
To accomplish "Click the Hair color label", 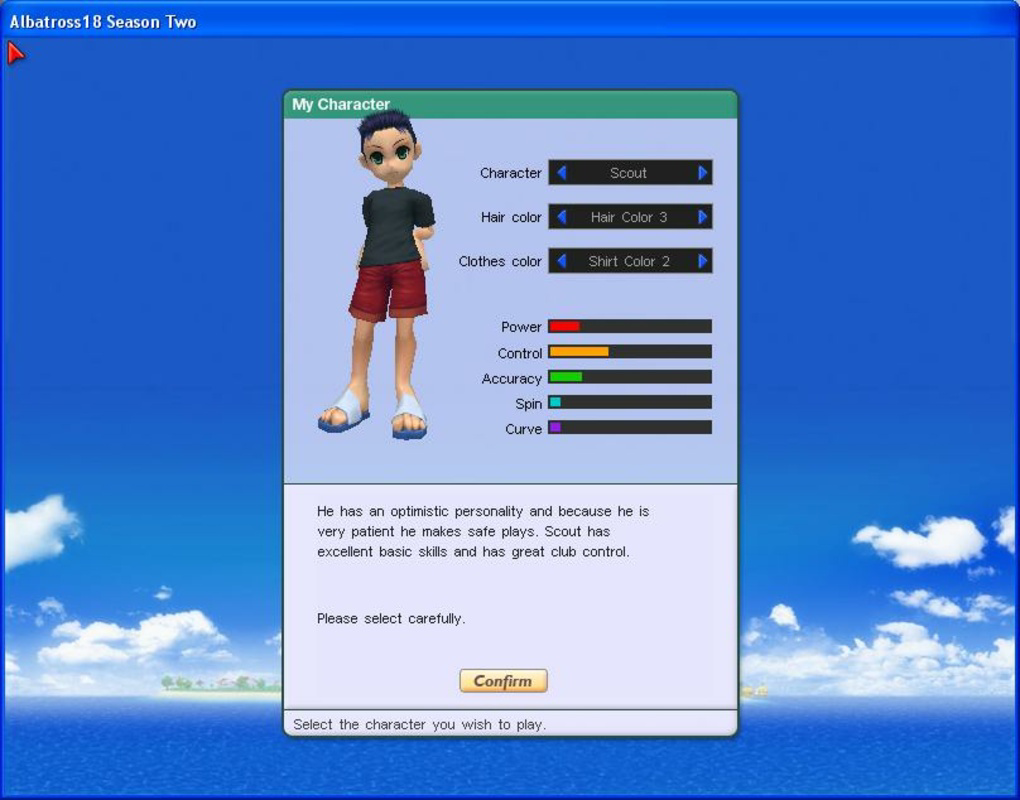I will [511, 217].
